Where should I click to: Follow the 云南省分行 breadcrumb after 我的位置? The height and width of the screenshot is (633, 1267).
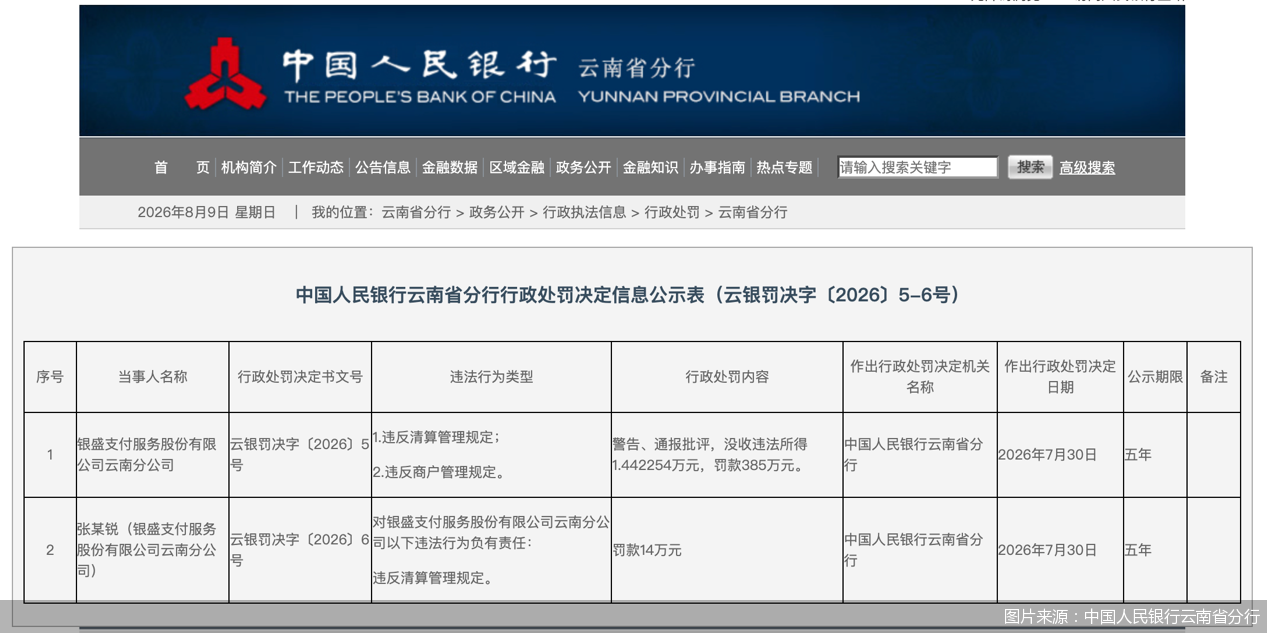tap(416, 212)
